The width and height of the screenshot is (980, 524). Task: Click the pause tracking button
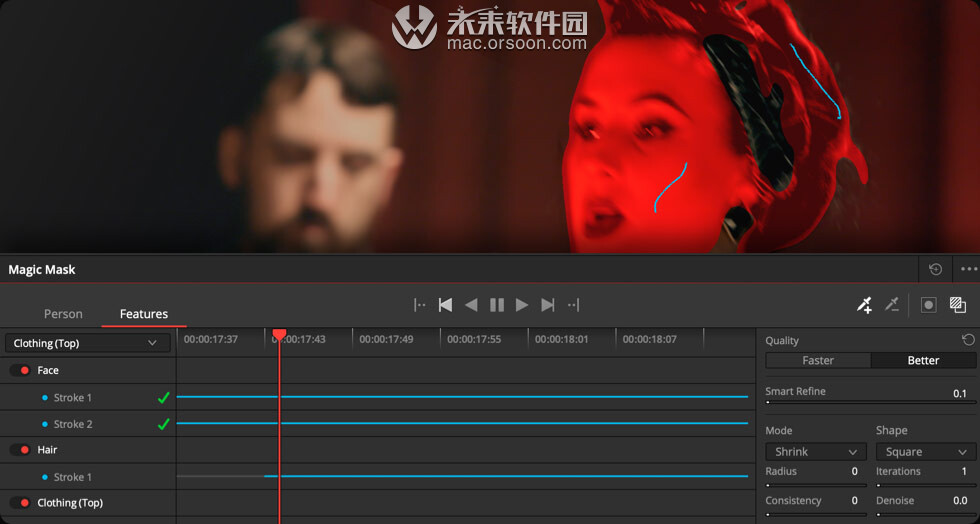[x=497, y=305]
